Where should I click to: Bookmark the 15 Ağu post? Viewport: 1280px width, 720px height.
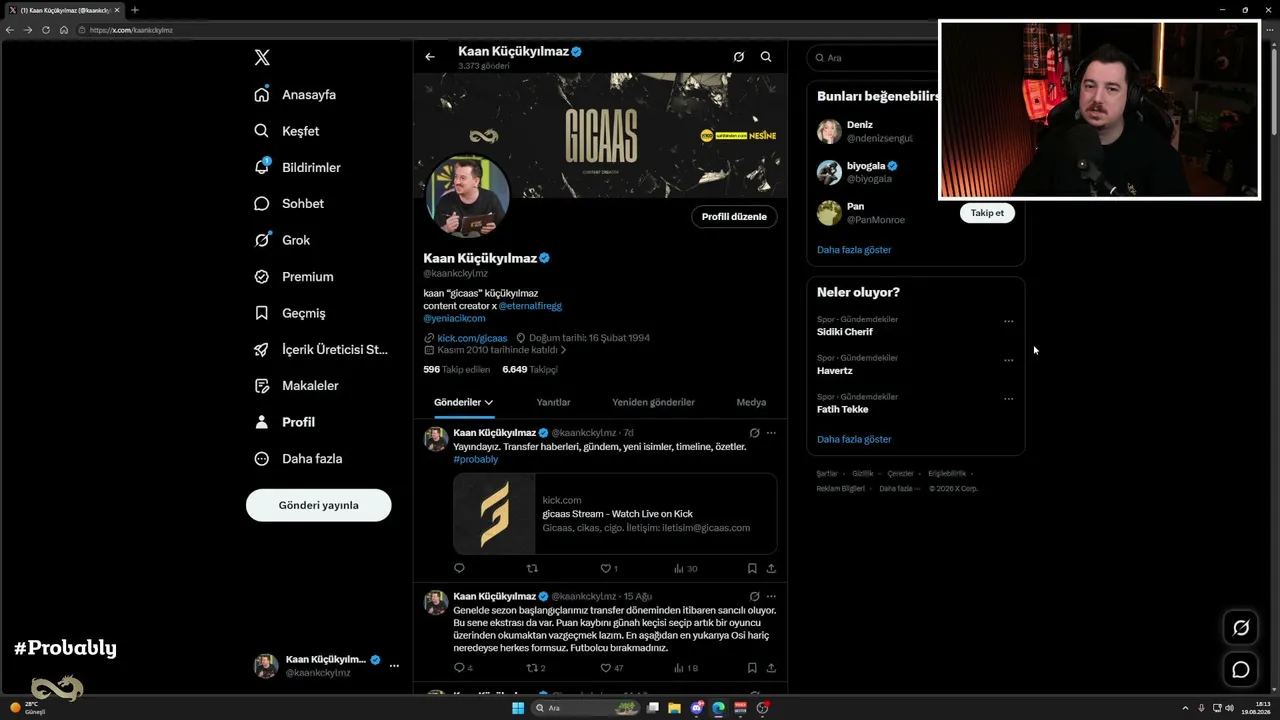click(x=752, y=668)
